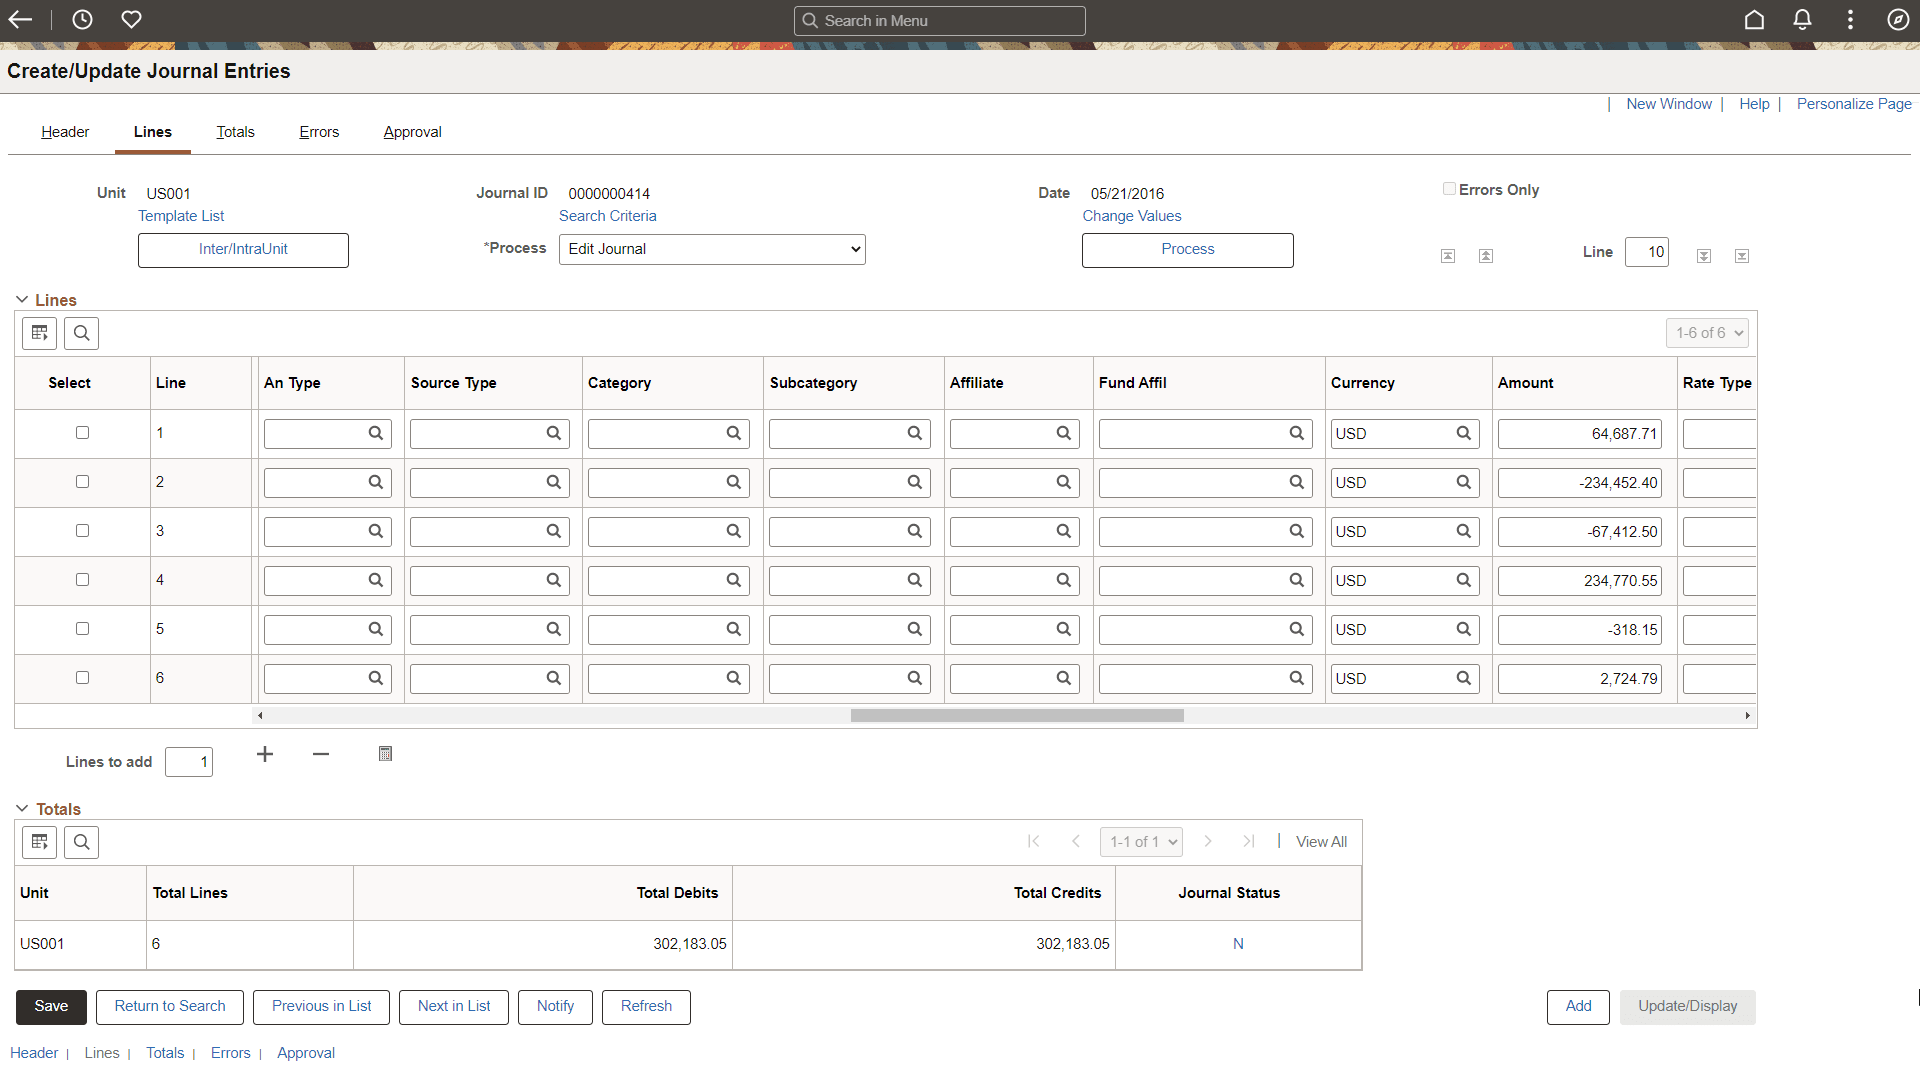The image size is (1920, 1080).
Task: Delete selected lines with the minus icon
Action: coord(321,754)
